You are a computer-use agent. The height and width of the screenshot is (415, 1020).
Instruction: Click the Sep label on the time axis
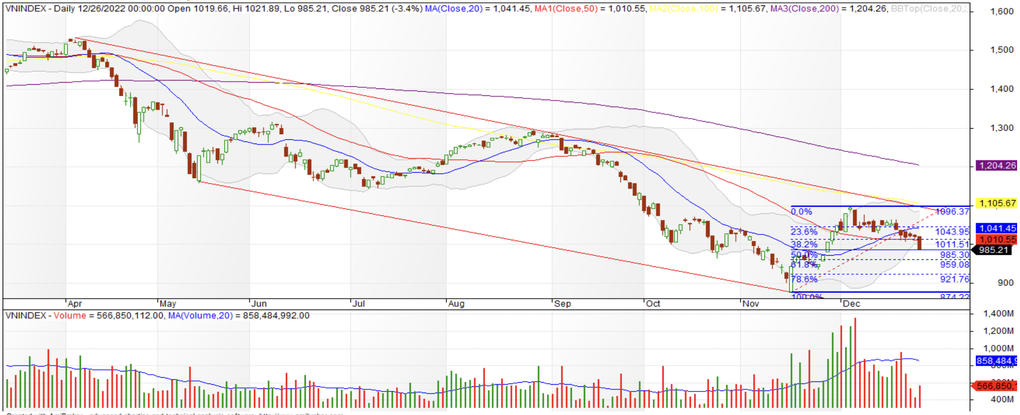[561, 302]
